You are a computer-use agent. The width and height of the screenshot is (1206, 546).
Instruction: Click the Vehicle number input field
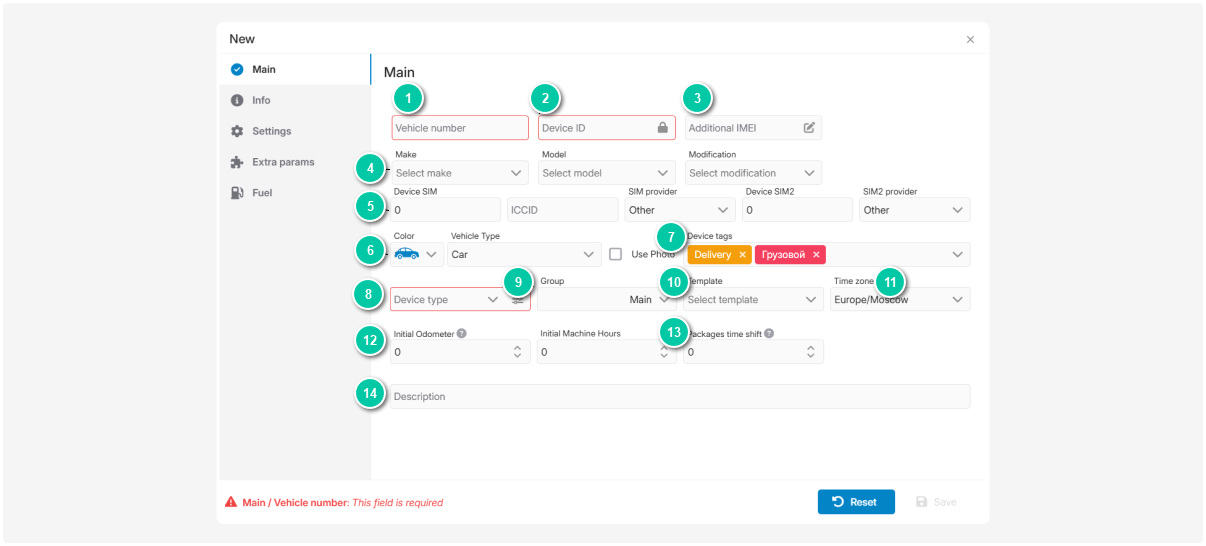tap(460, 128)
